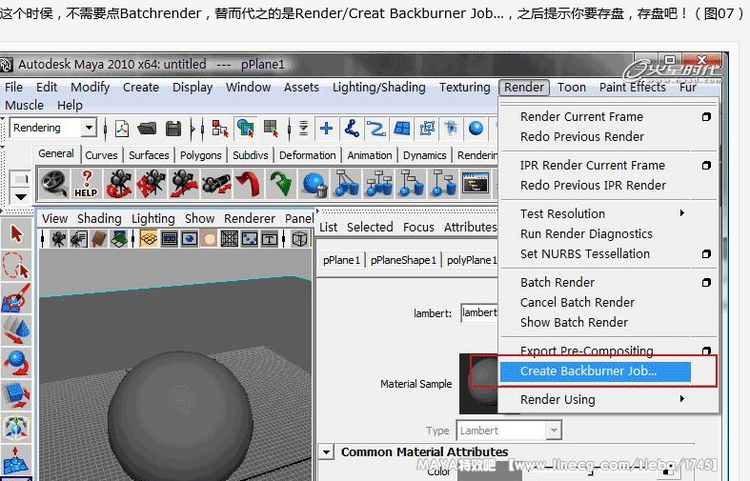The height and width of the screenshot is (481, 750).
Task: Open the Texturing menu
Action: [x=464, y=87]
